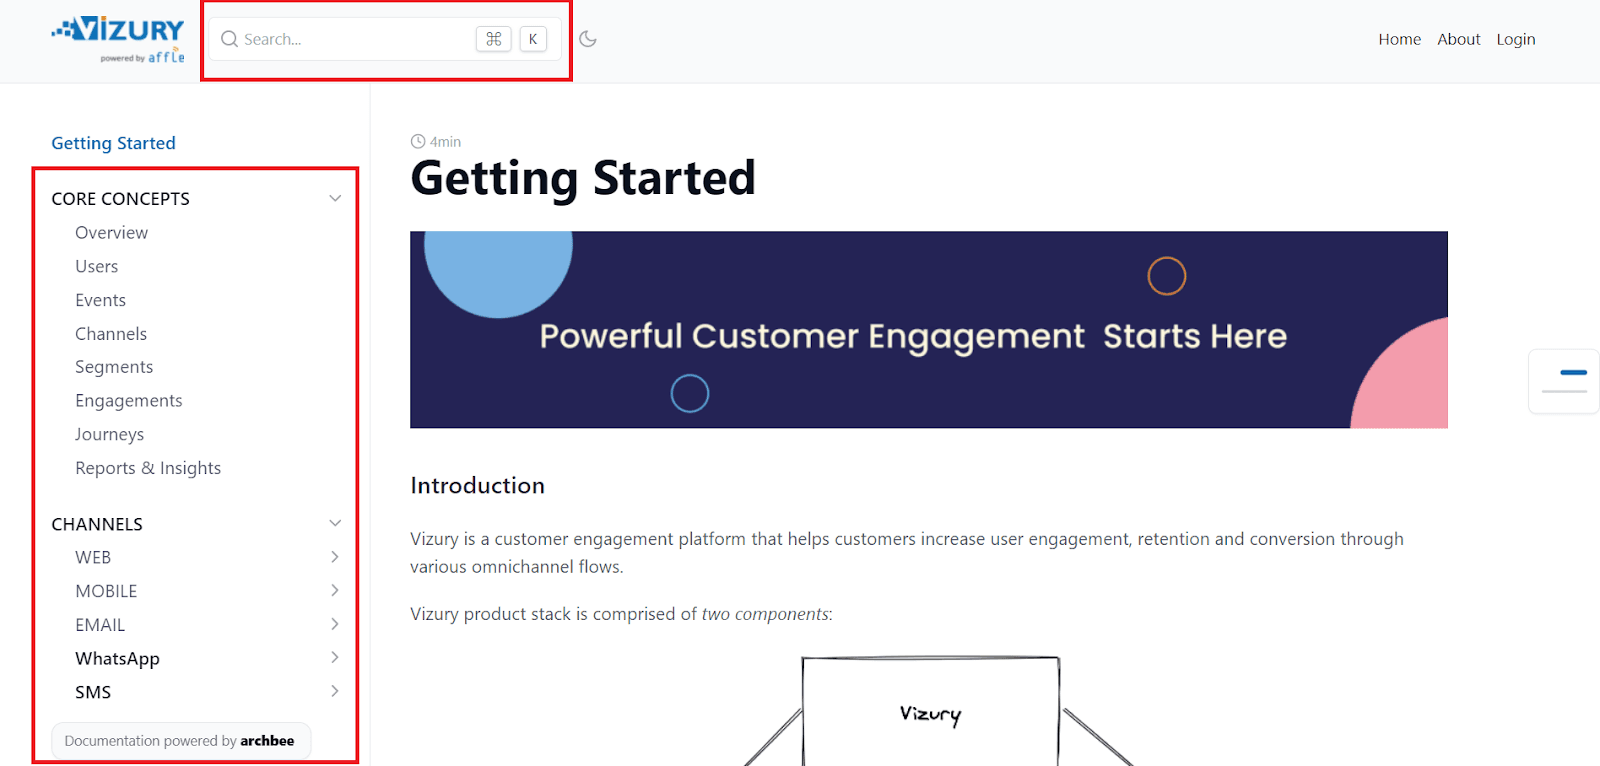
Task: Expand the EMAIL channel arrow
Action: pos(335,624)
